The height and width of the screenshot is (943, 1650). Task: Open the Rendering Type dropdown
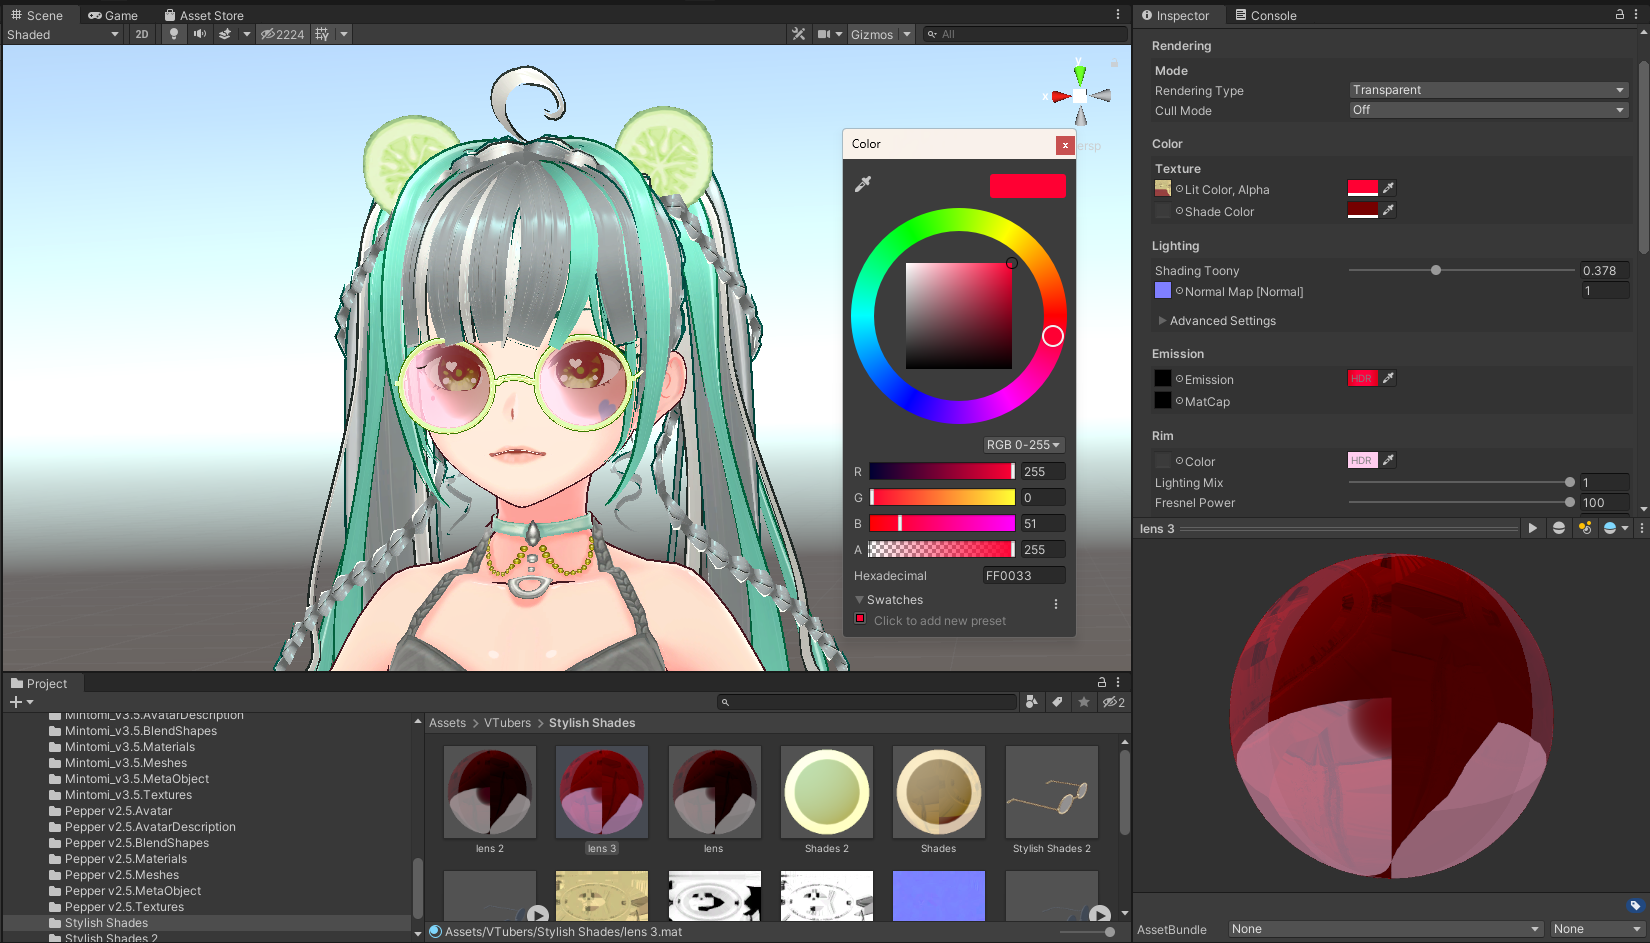pos(1487,89)
